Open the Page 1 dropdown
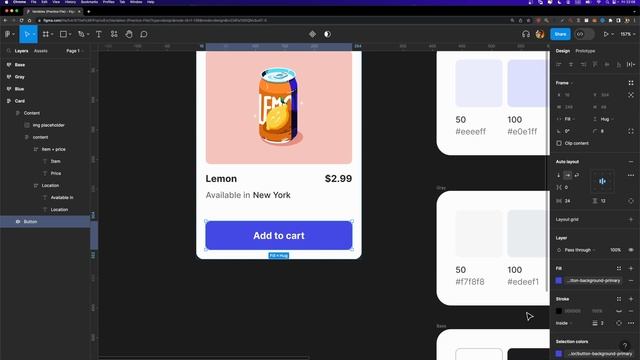The image size is (640, 360). point(75,51)
